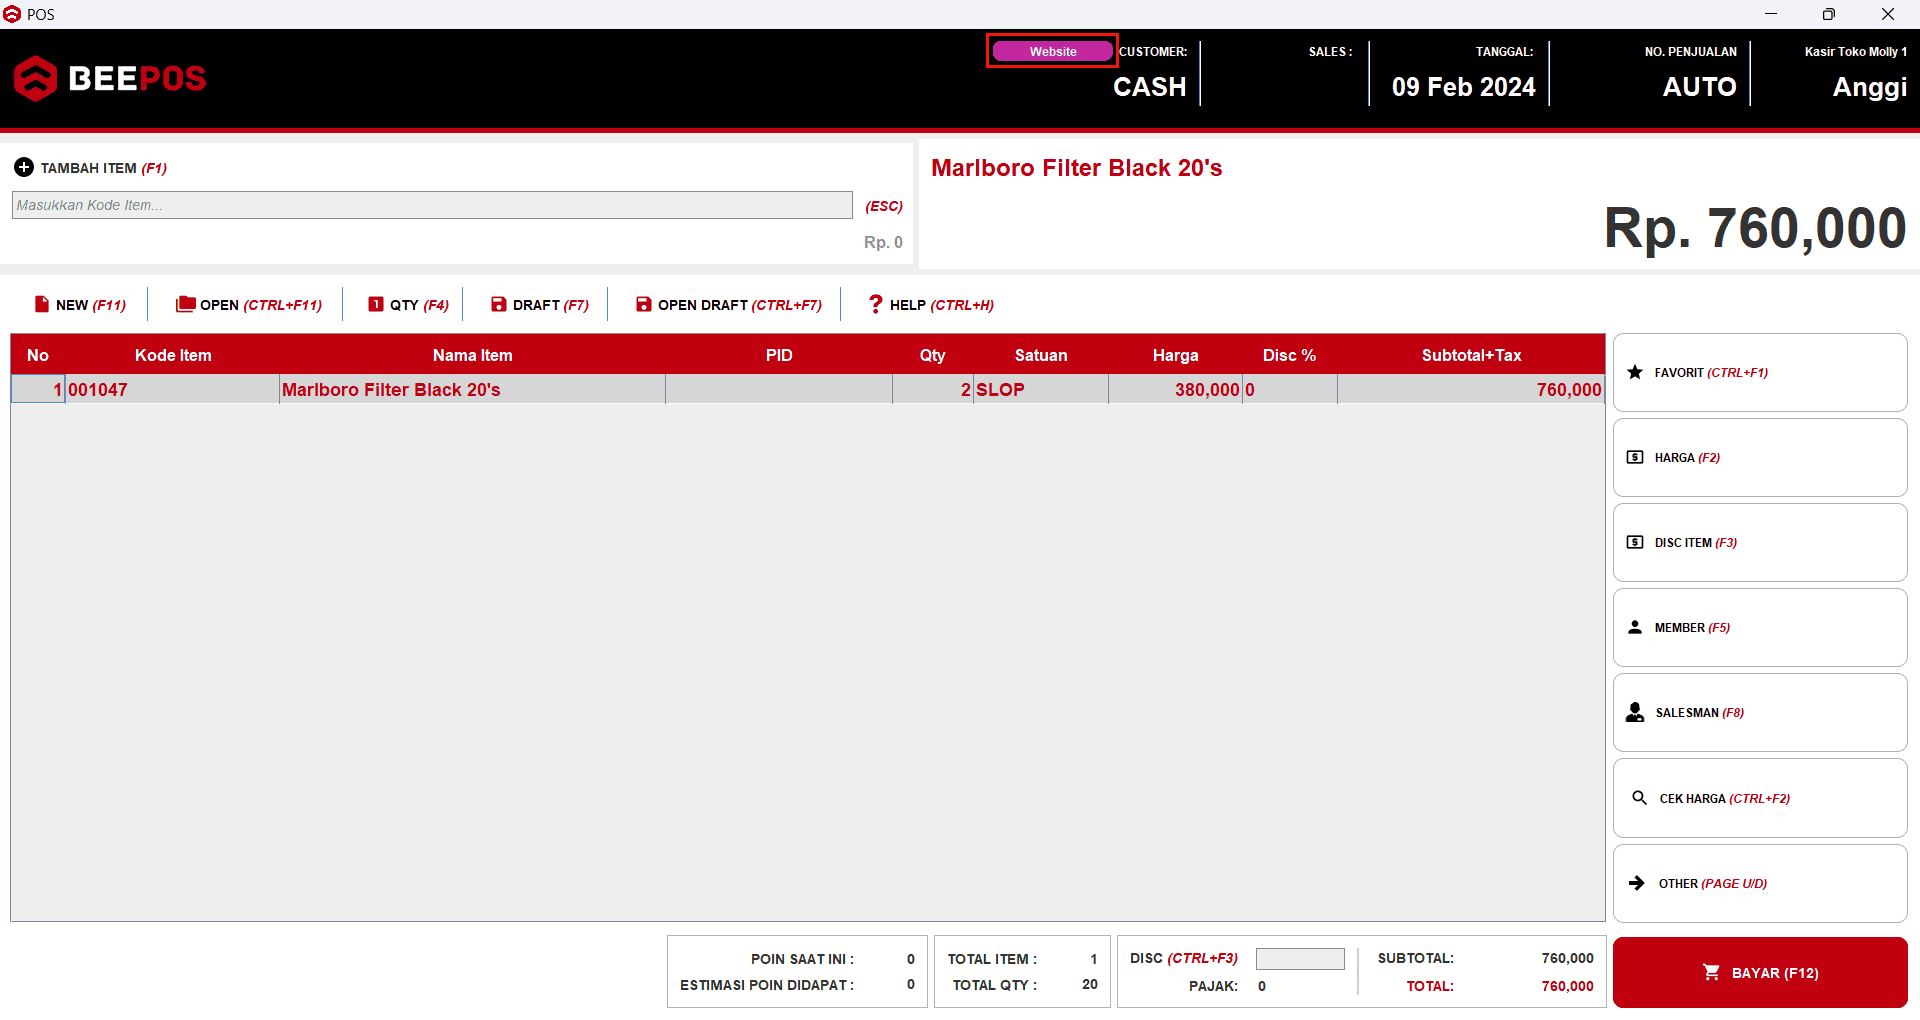Click the BEEPOS logo
This screenshot has width=1920, height=1020.
[110, 78]
